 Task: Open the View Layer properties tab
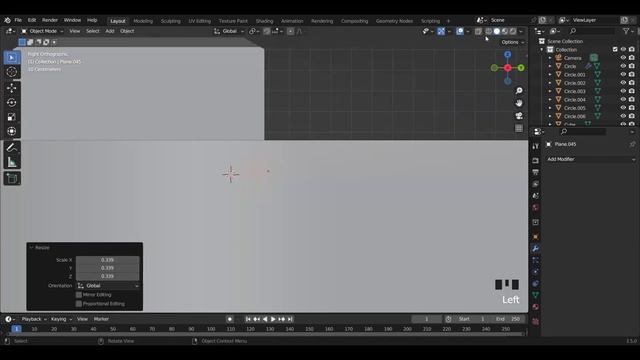click(536, 184)
